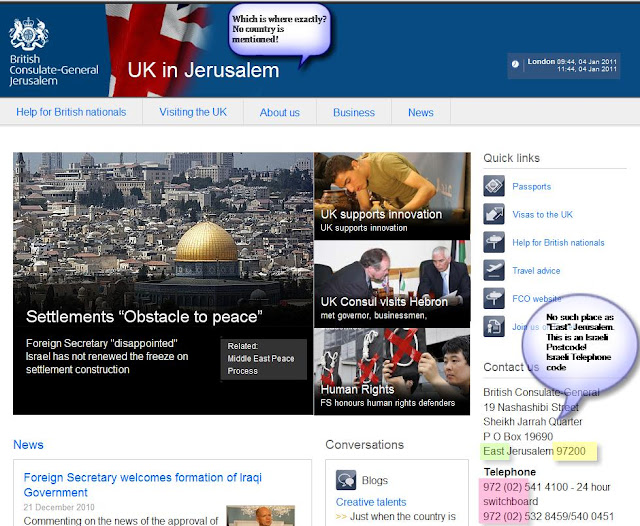Visit the FCO website link
Image resolution: width=640 pixels, height=526 pixels.
536,299
